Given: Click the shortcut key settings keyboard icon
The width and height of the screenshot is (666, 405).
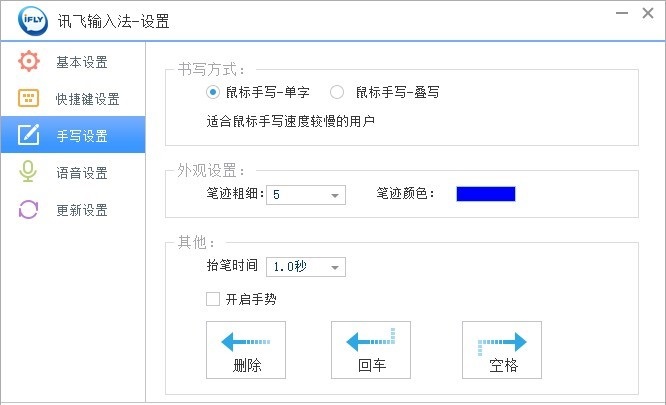Looking at the screenshot, I should point(29,98).
